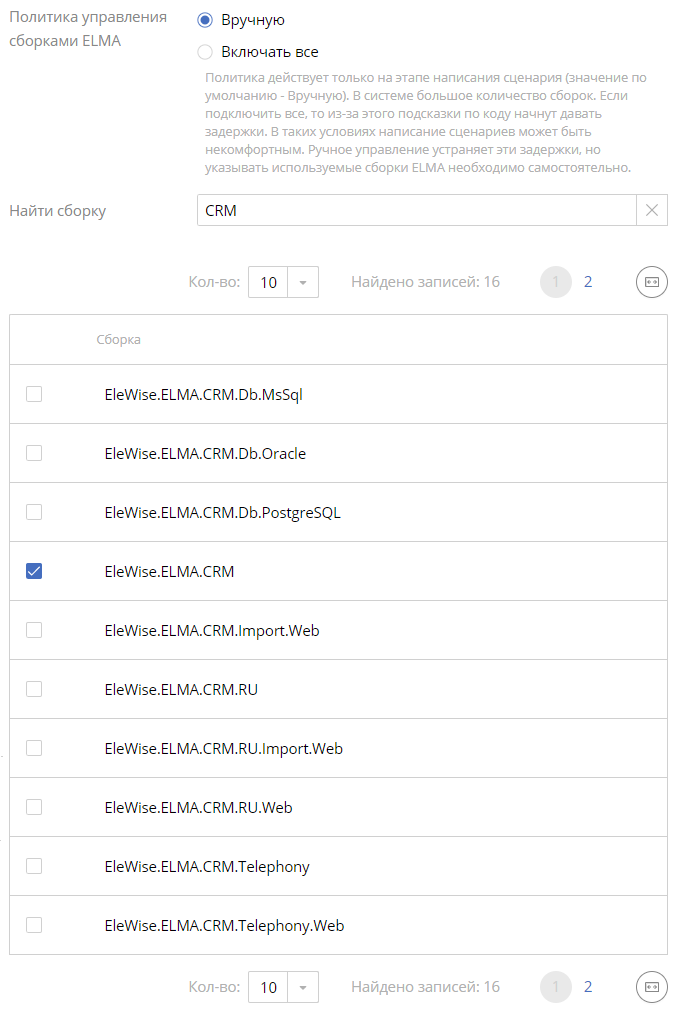
Task: Check EleWise.ELMA.CRM.Telephony assembly
Action: tap(34, 866)
